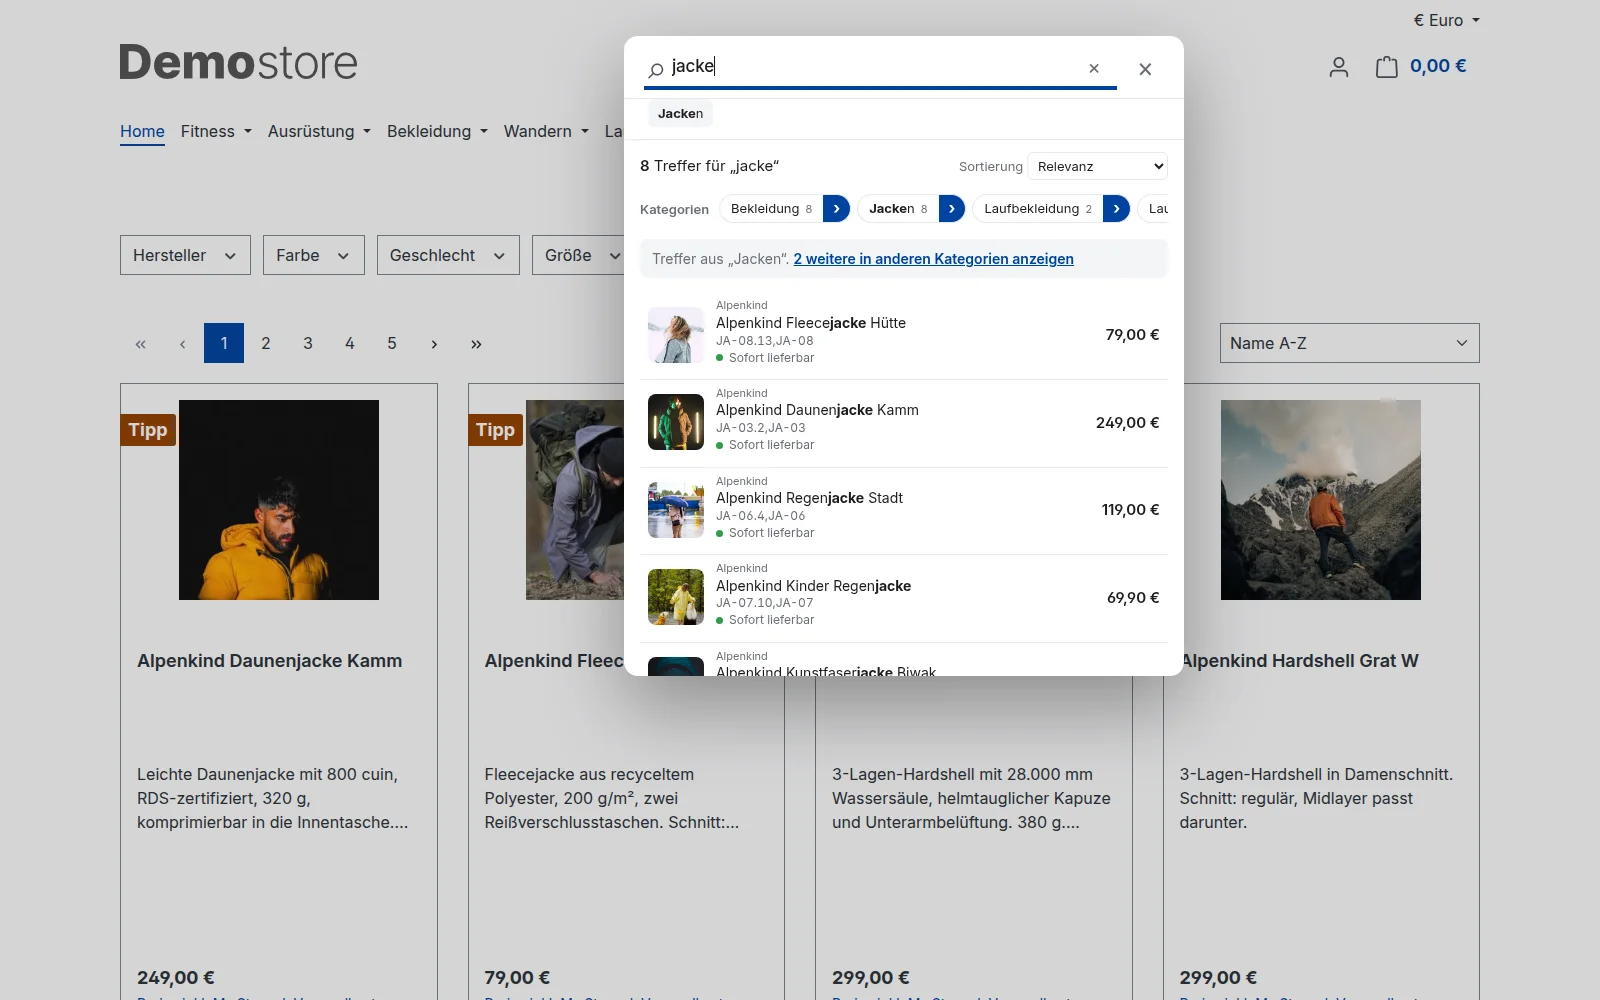The image size is (1600, 1000).
Task: Close the search overlay
Action: [1145, 69]
